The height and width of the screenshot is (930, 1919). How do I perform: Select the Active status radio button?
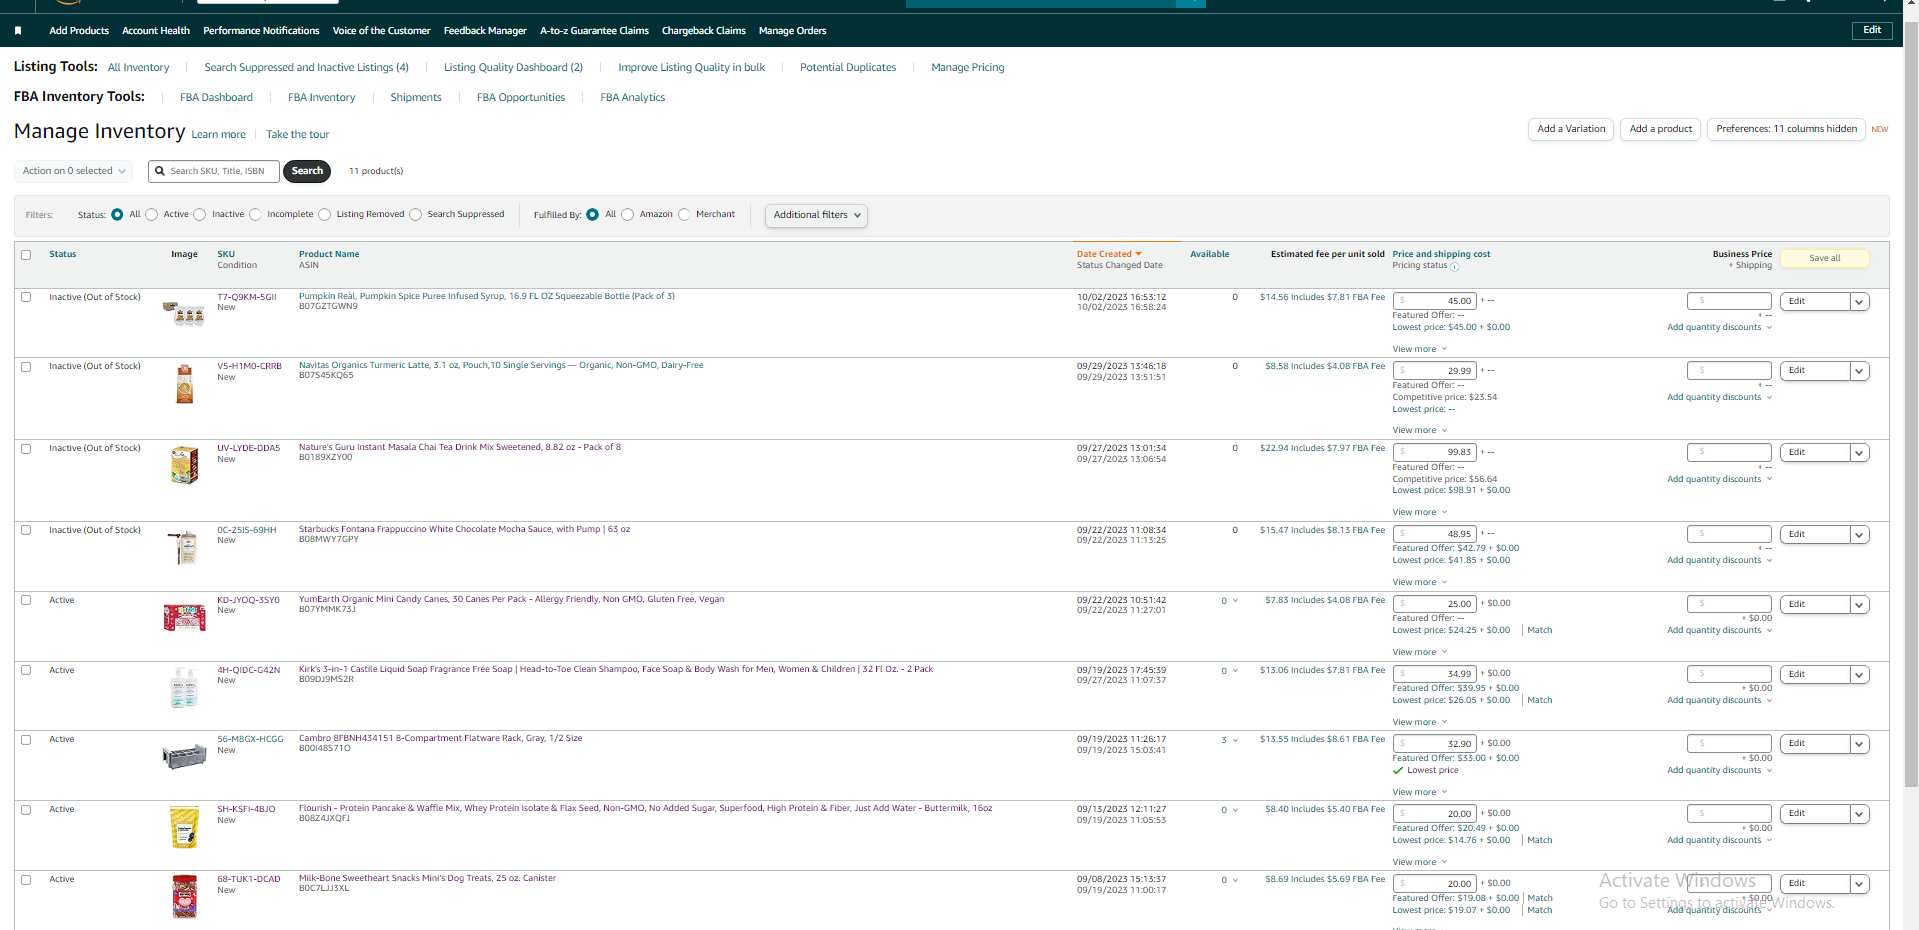152,215
